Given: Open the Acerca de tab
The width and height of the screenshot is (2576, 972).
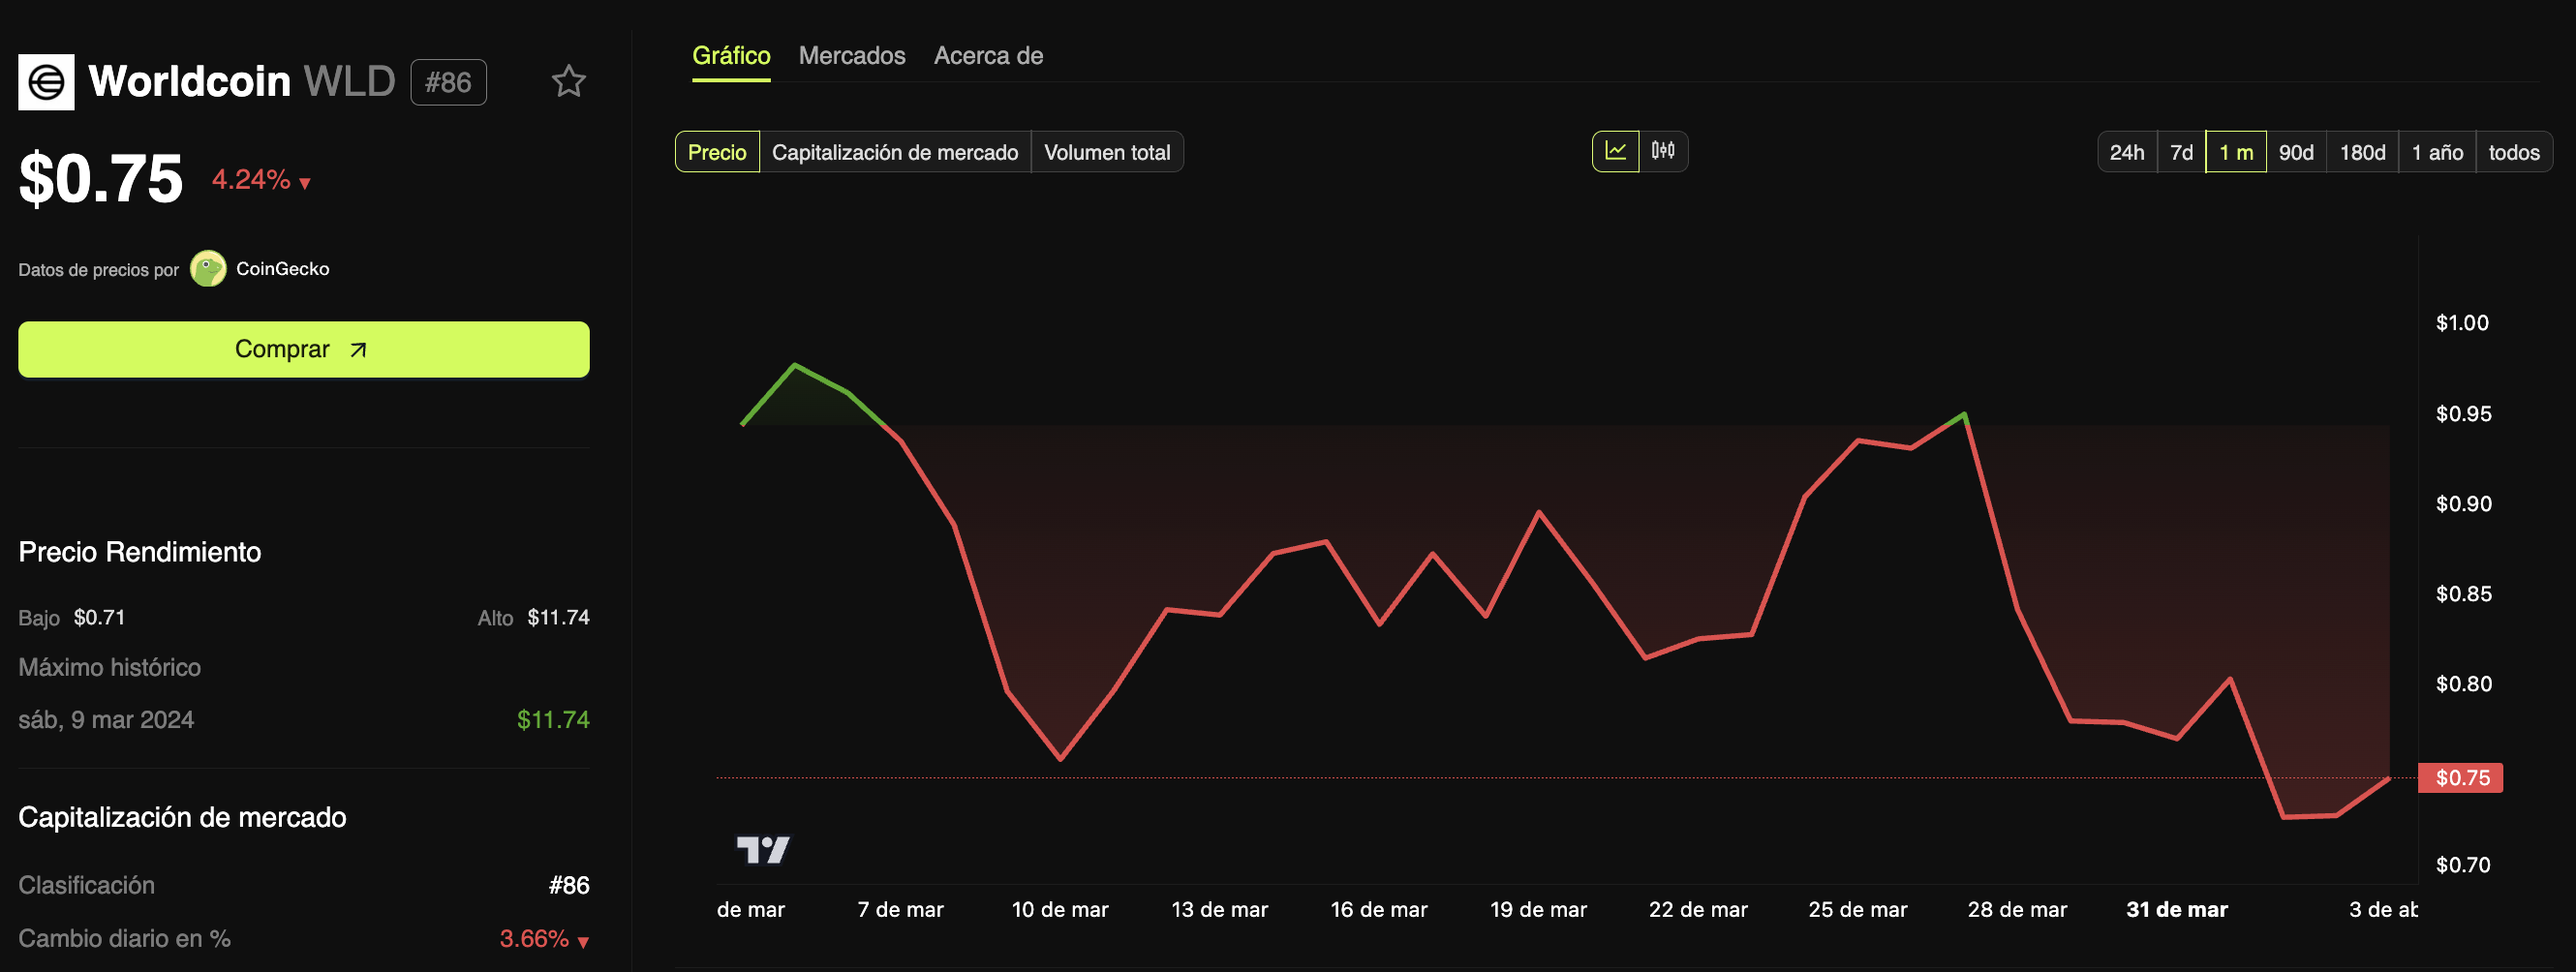Looking at the screenshot, I should [x=988, y=56].
